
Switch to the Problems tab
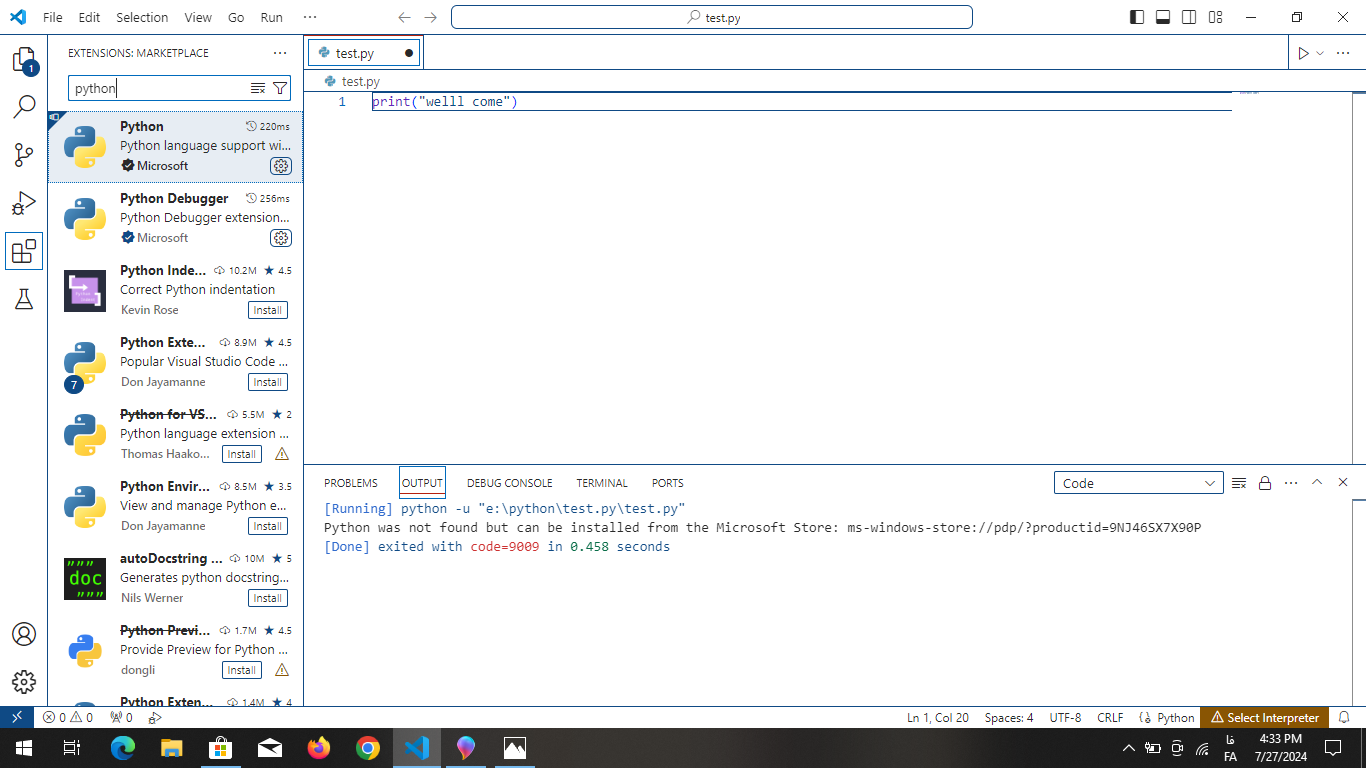(x=351, y=483)
